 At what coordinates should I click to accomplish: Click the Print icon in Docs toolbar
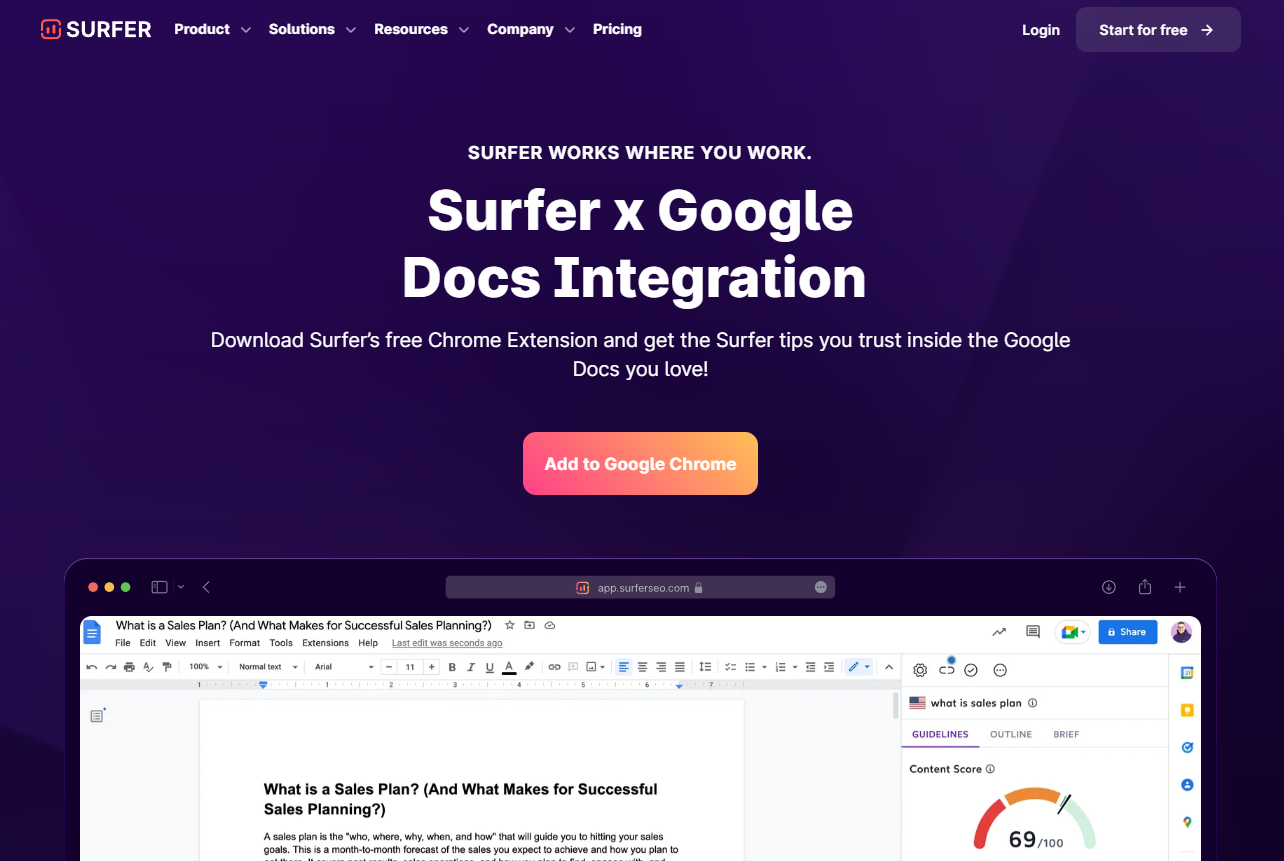pyautogui.click(x=129, y=667)
